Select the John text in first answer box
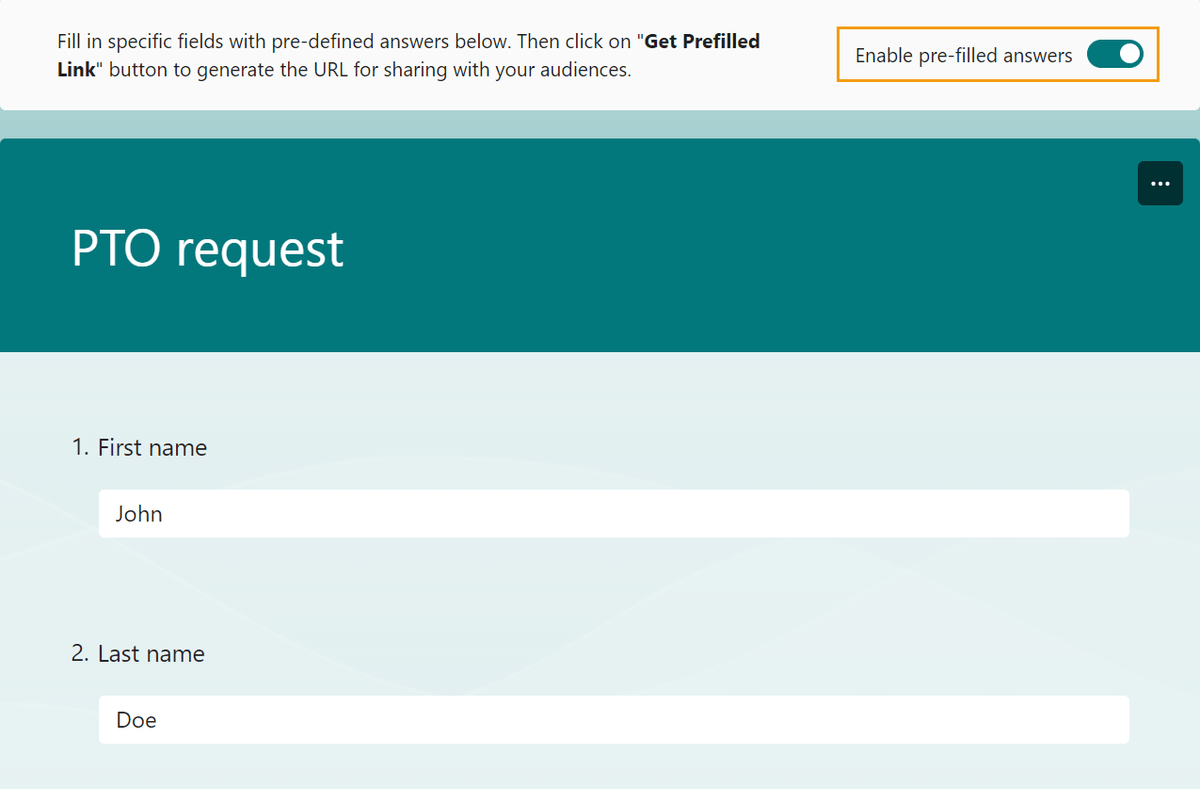Screen dimensions: 1200x789 [x=138, y=513]
